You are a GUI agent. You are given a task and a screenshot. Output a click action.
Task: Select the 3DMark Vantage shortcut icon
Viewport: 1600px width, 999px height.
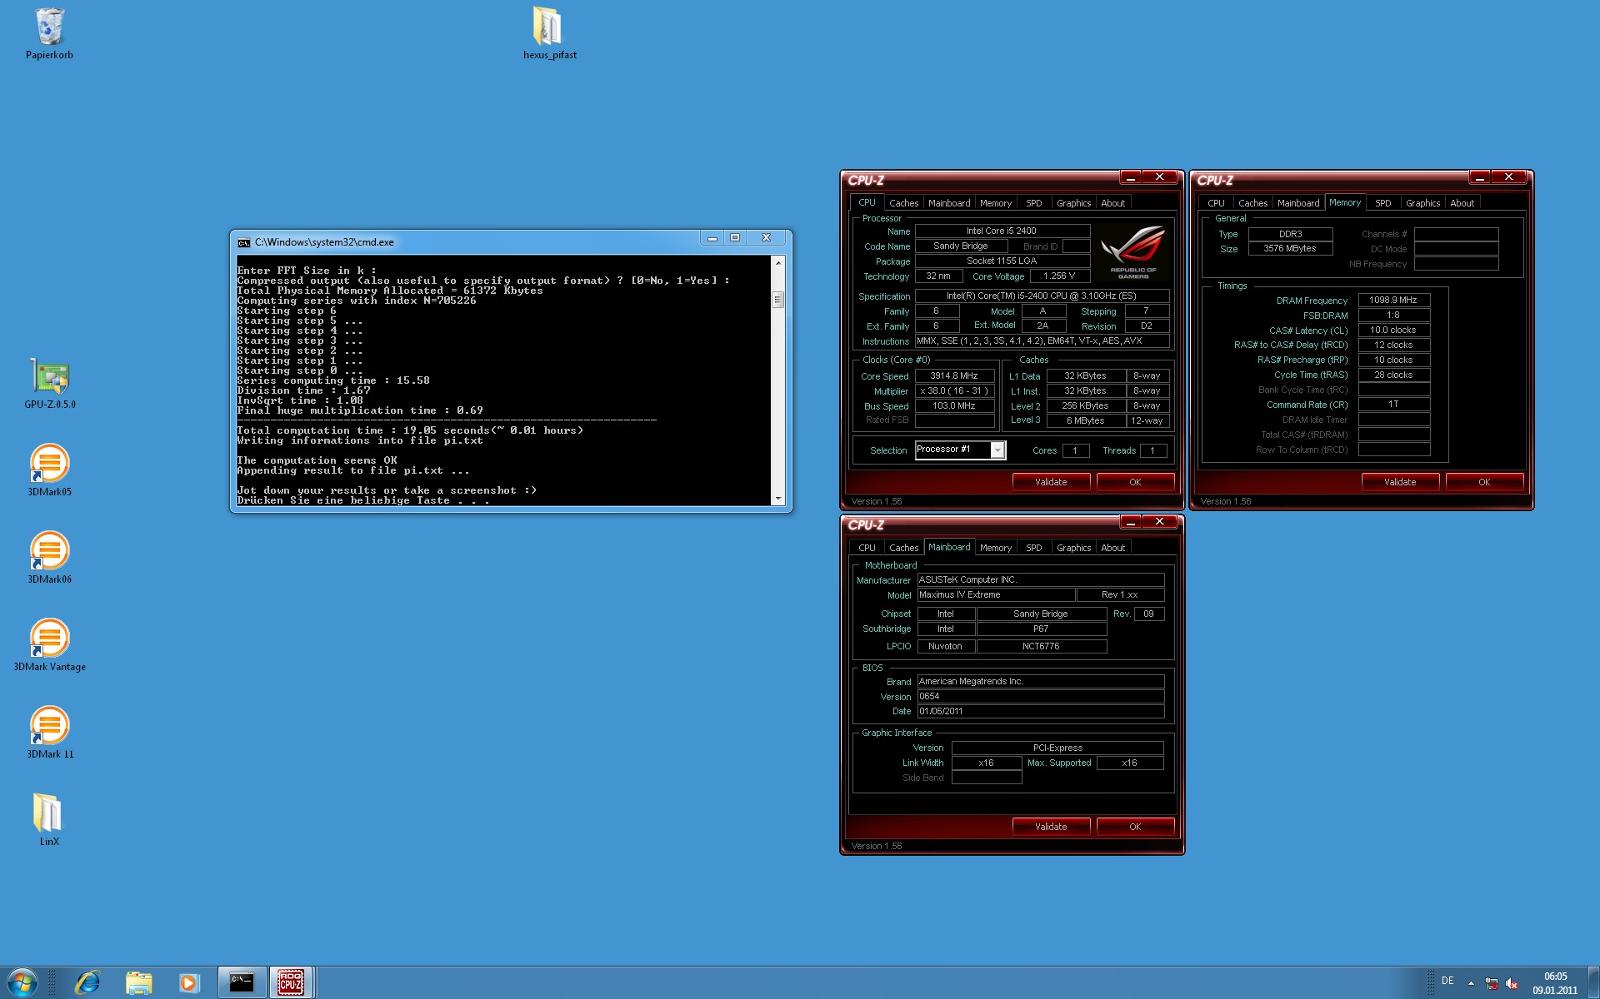tap(49, 645)
